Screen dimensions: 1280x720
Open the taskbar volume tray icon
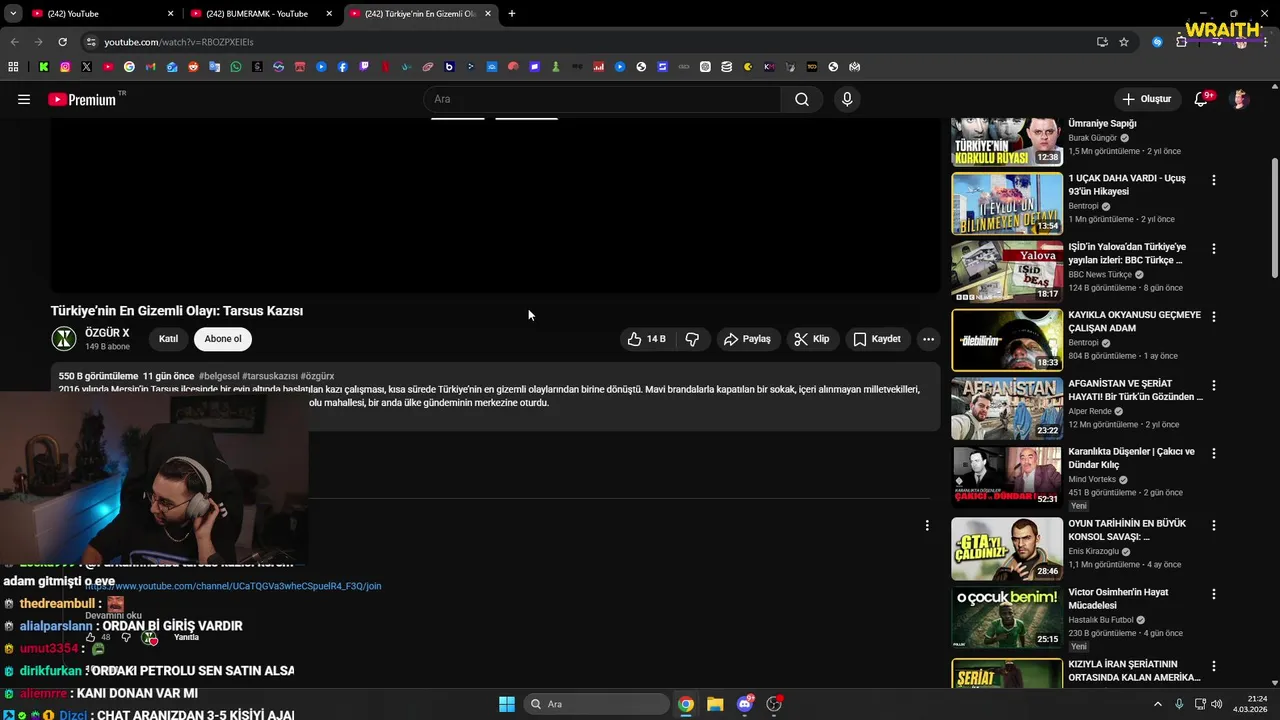(x=1217, y=704)
